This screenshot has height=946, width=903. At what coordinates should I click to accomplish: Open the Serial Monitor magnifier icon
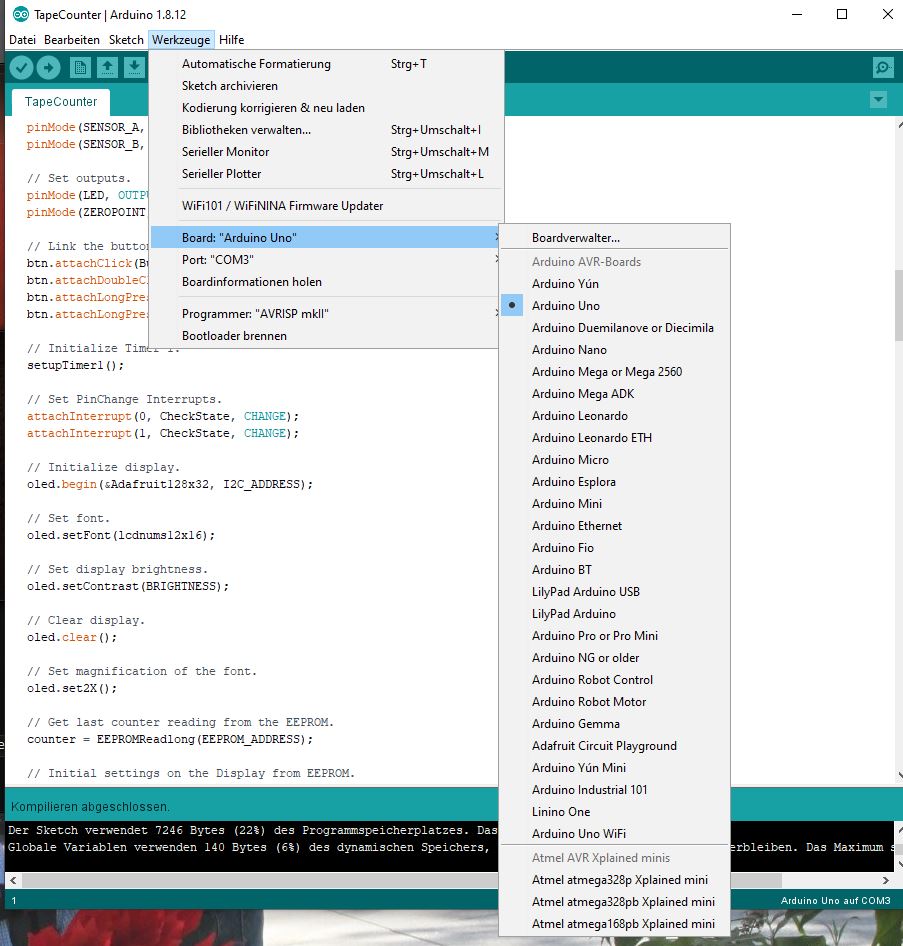[883, 67]
